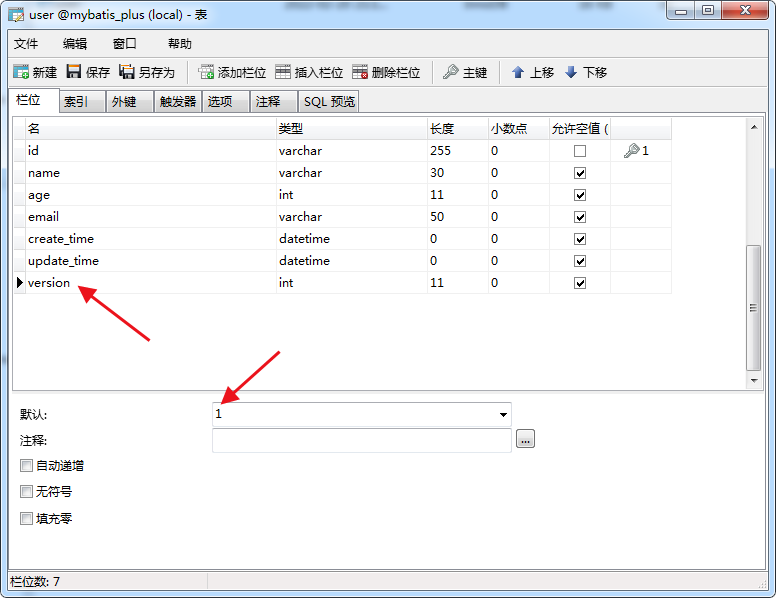
Task: Switch to the 注释 (Comment) tab
Action: click(x=274, y=101)
